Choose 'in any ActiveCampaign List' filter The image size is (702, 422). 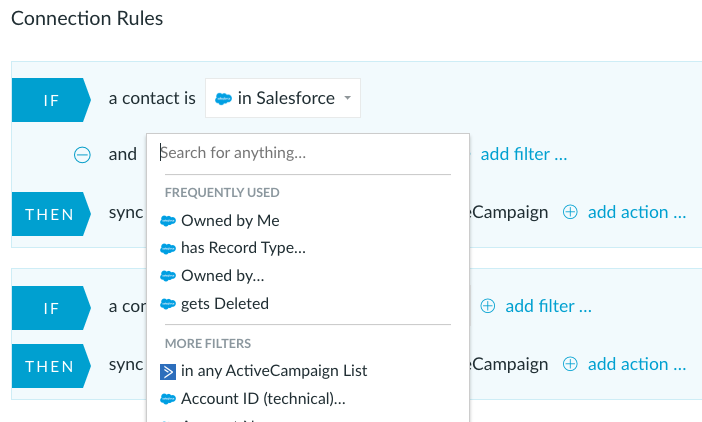click(x=274, y=371)
